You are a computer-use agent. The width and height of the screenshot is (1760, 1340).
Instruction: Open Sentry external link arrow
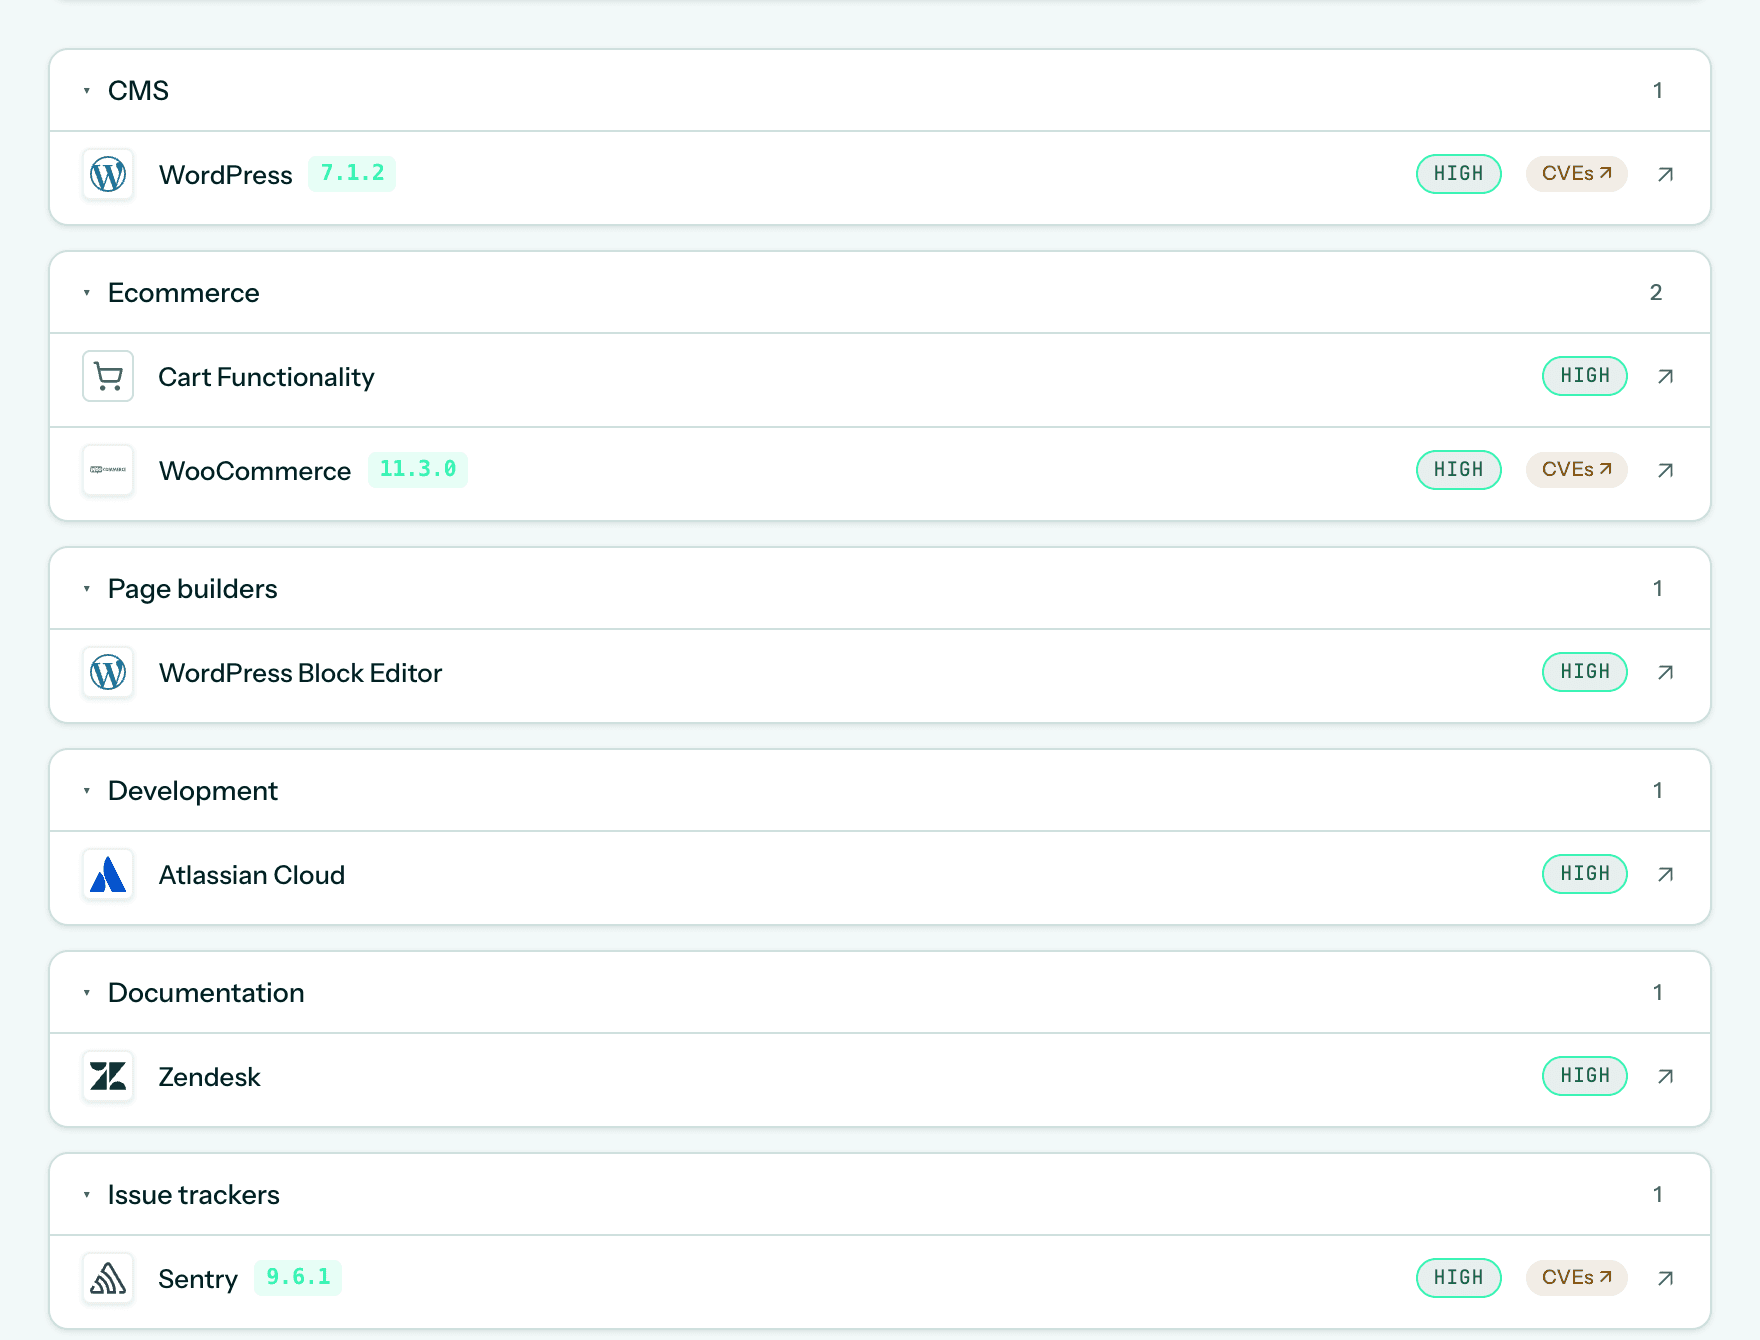click(x=1665, y=1279)
